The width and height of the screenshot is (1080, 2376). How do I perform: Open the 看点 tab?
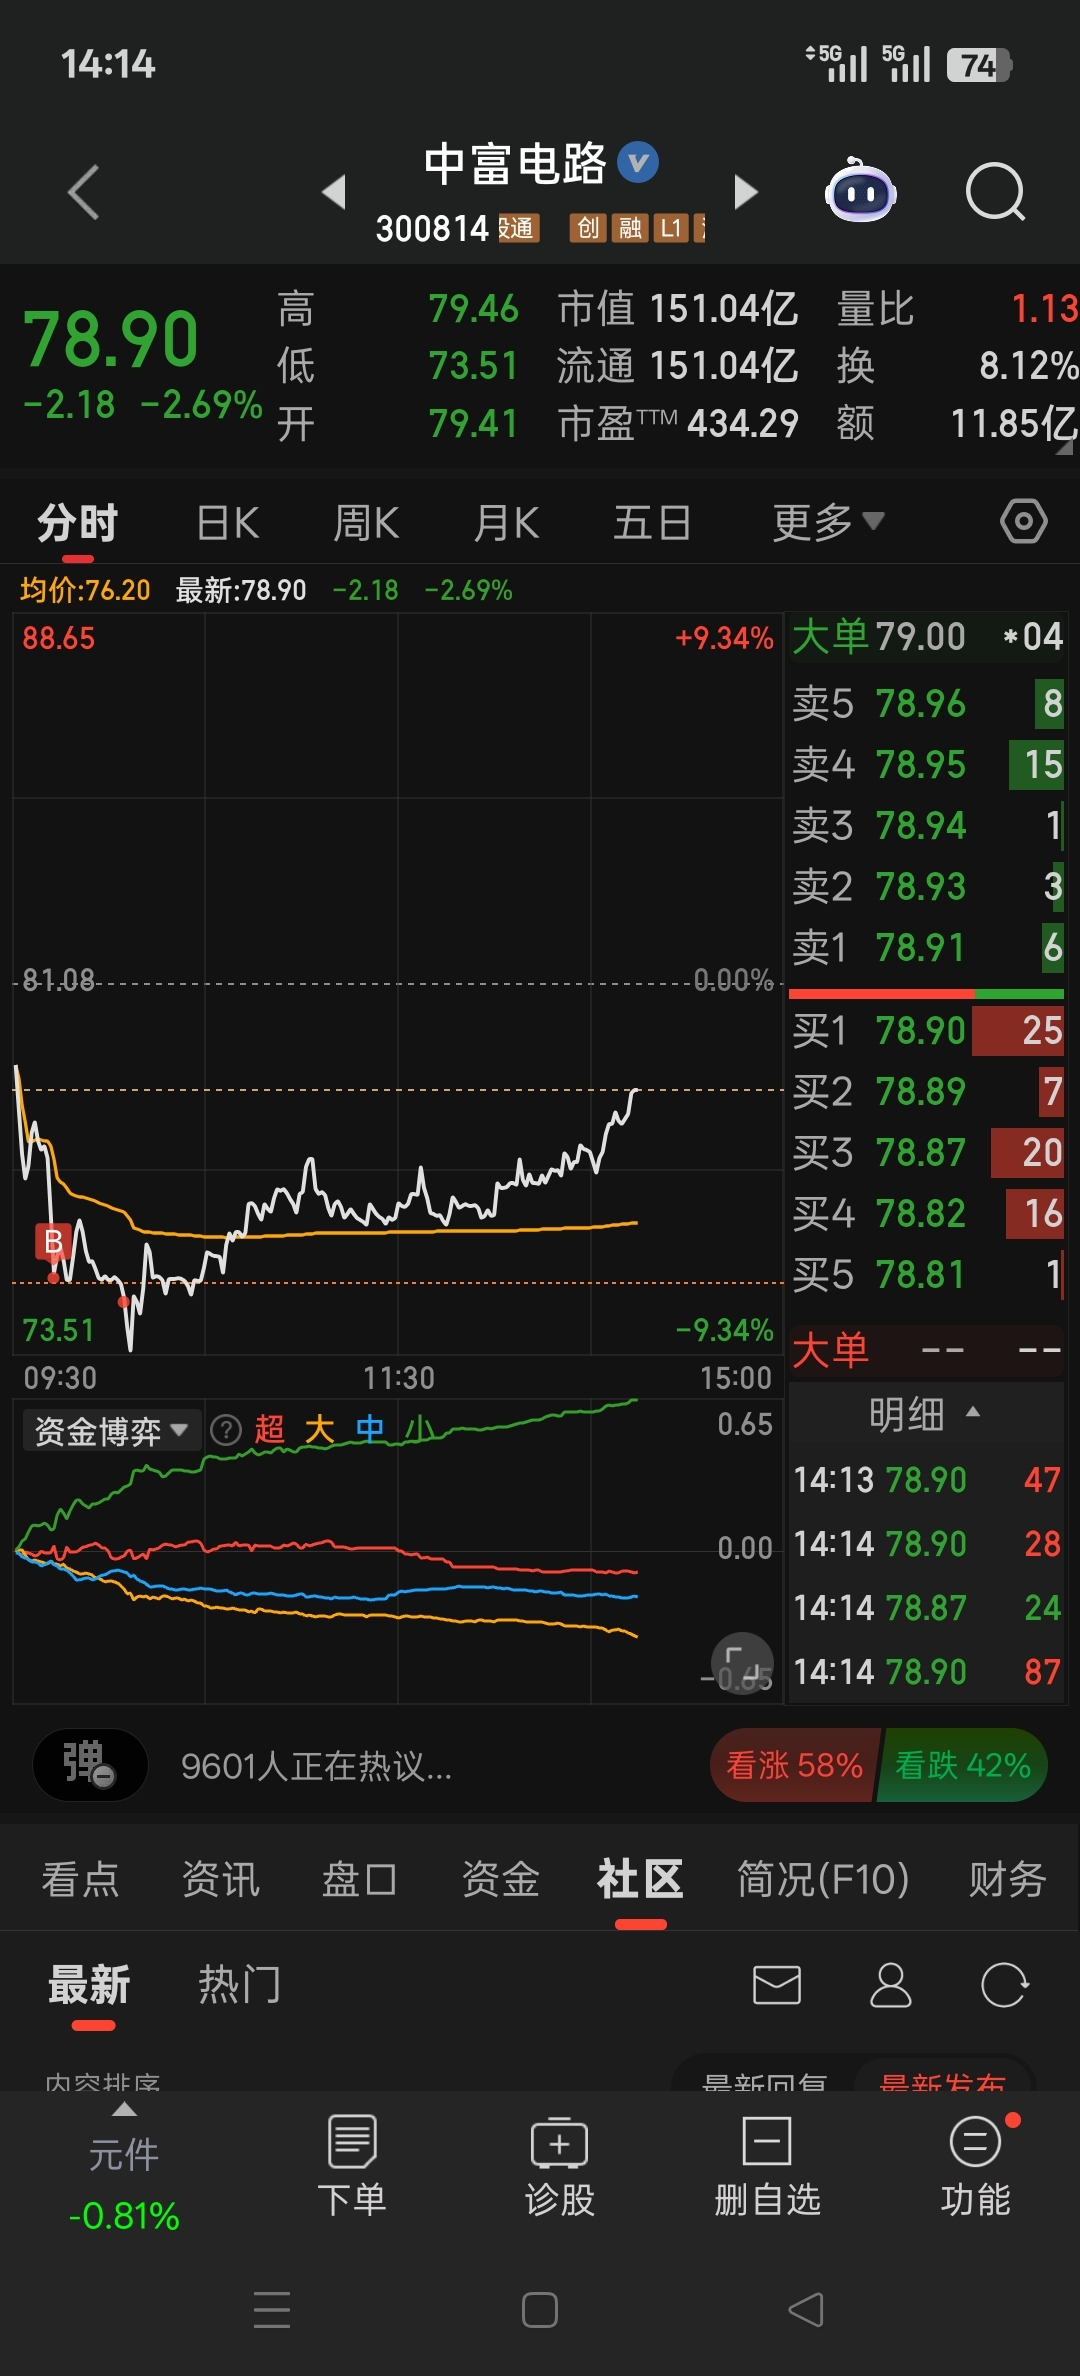(80, 1879)
